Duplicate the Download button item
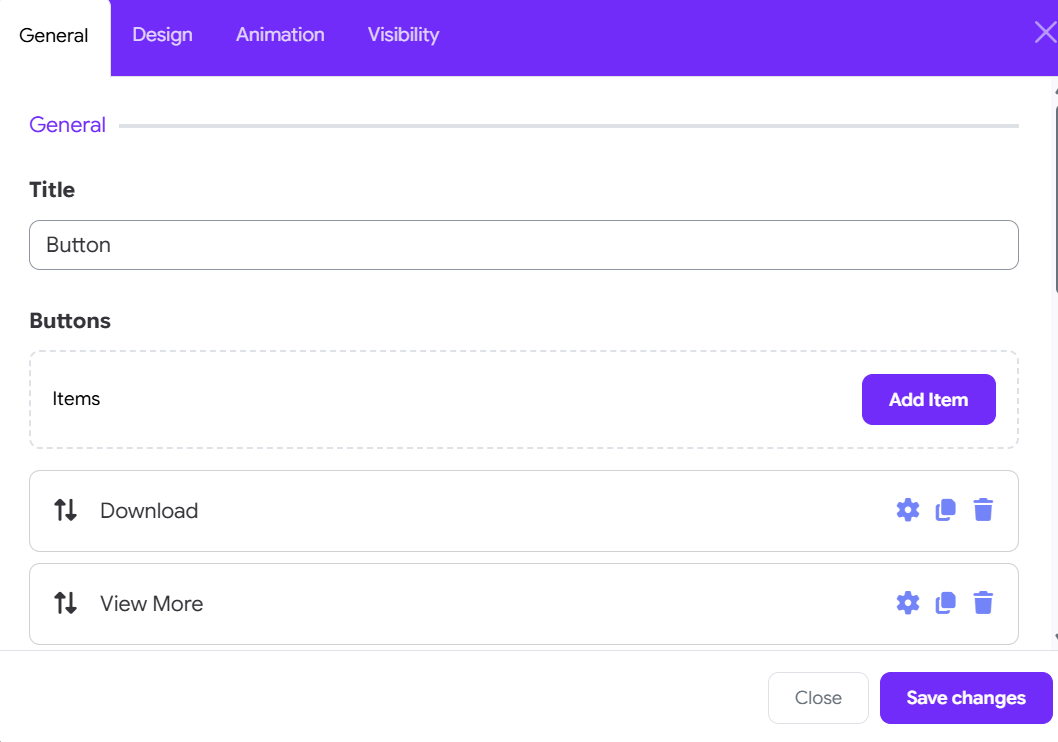1058x742 pixels. [x=945, y=510]
